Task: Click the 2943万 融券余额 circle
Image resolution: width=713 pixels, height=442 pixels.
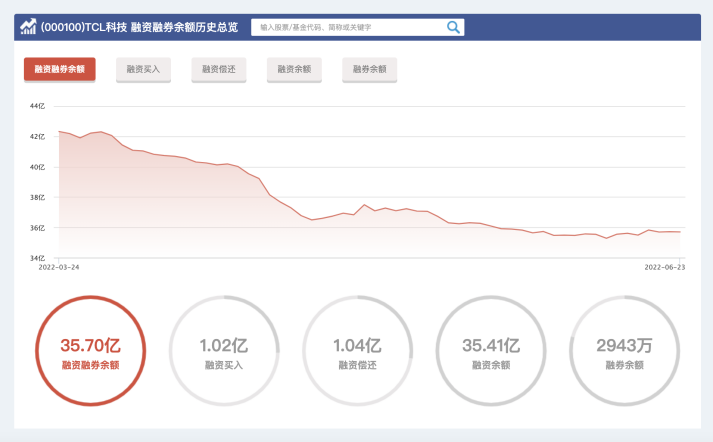Action: 624,353
